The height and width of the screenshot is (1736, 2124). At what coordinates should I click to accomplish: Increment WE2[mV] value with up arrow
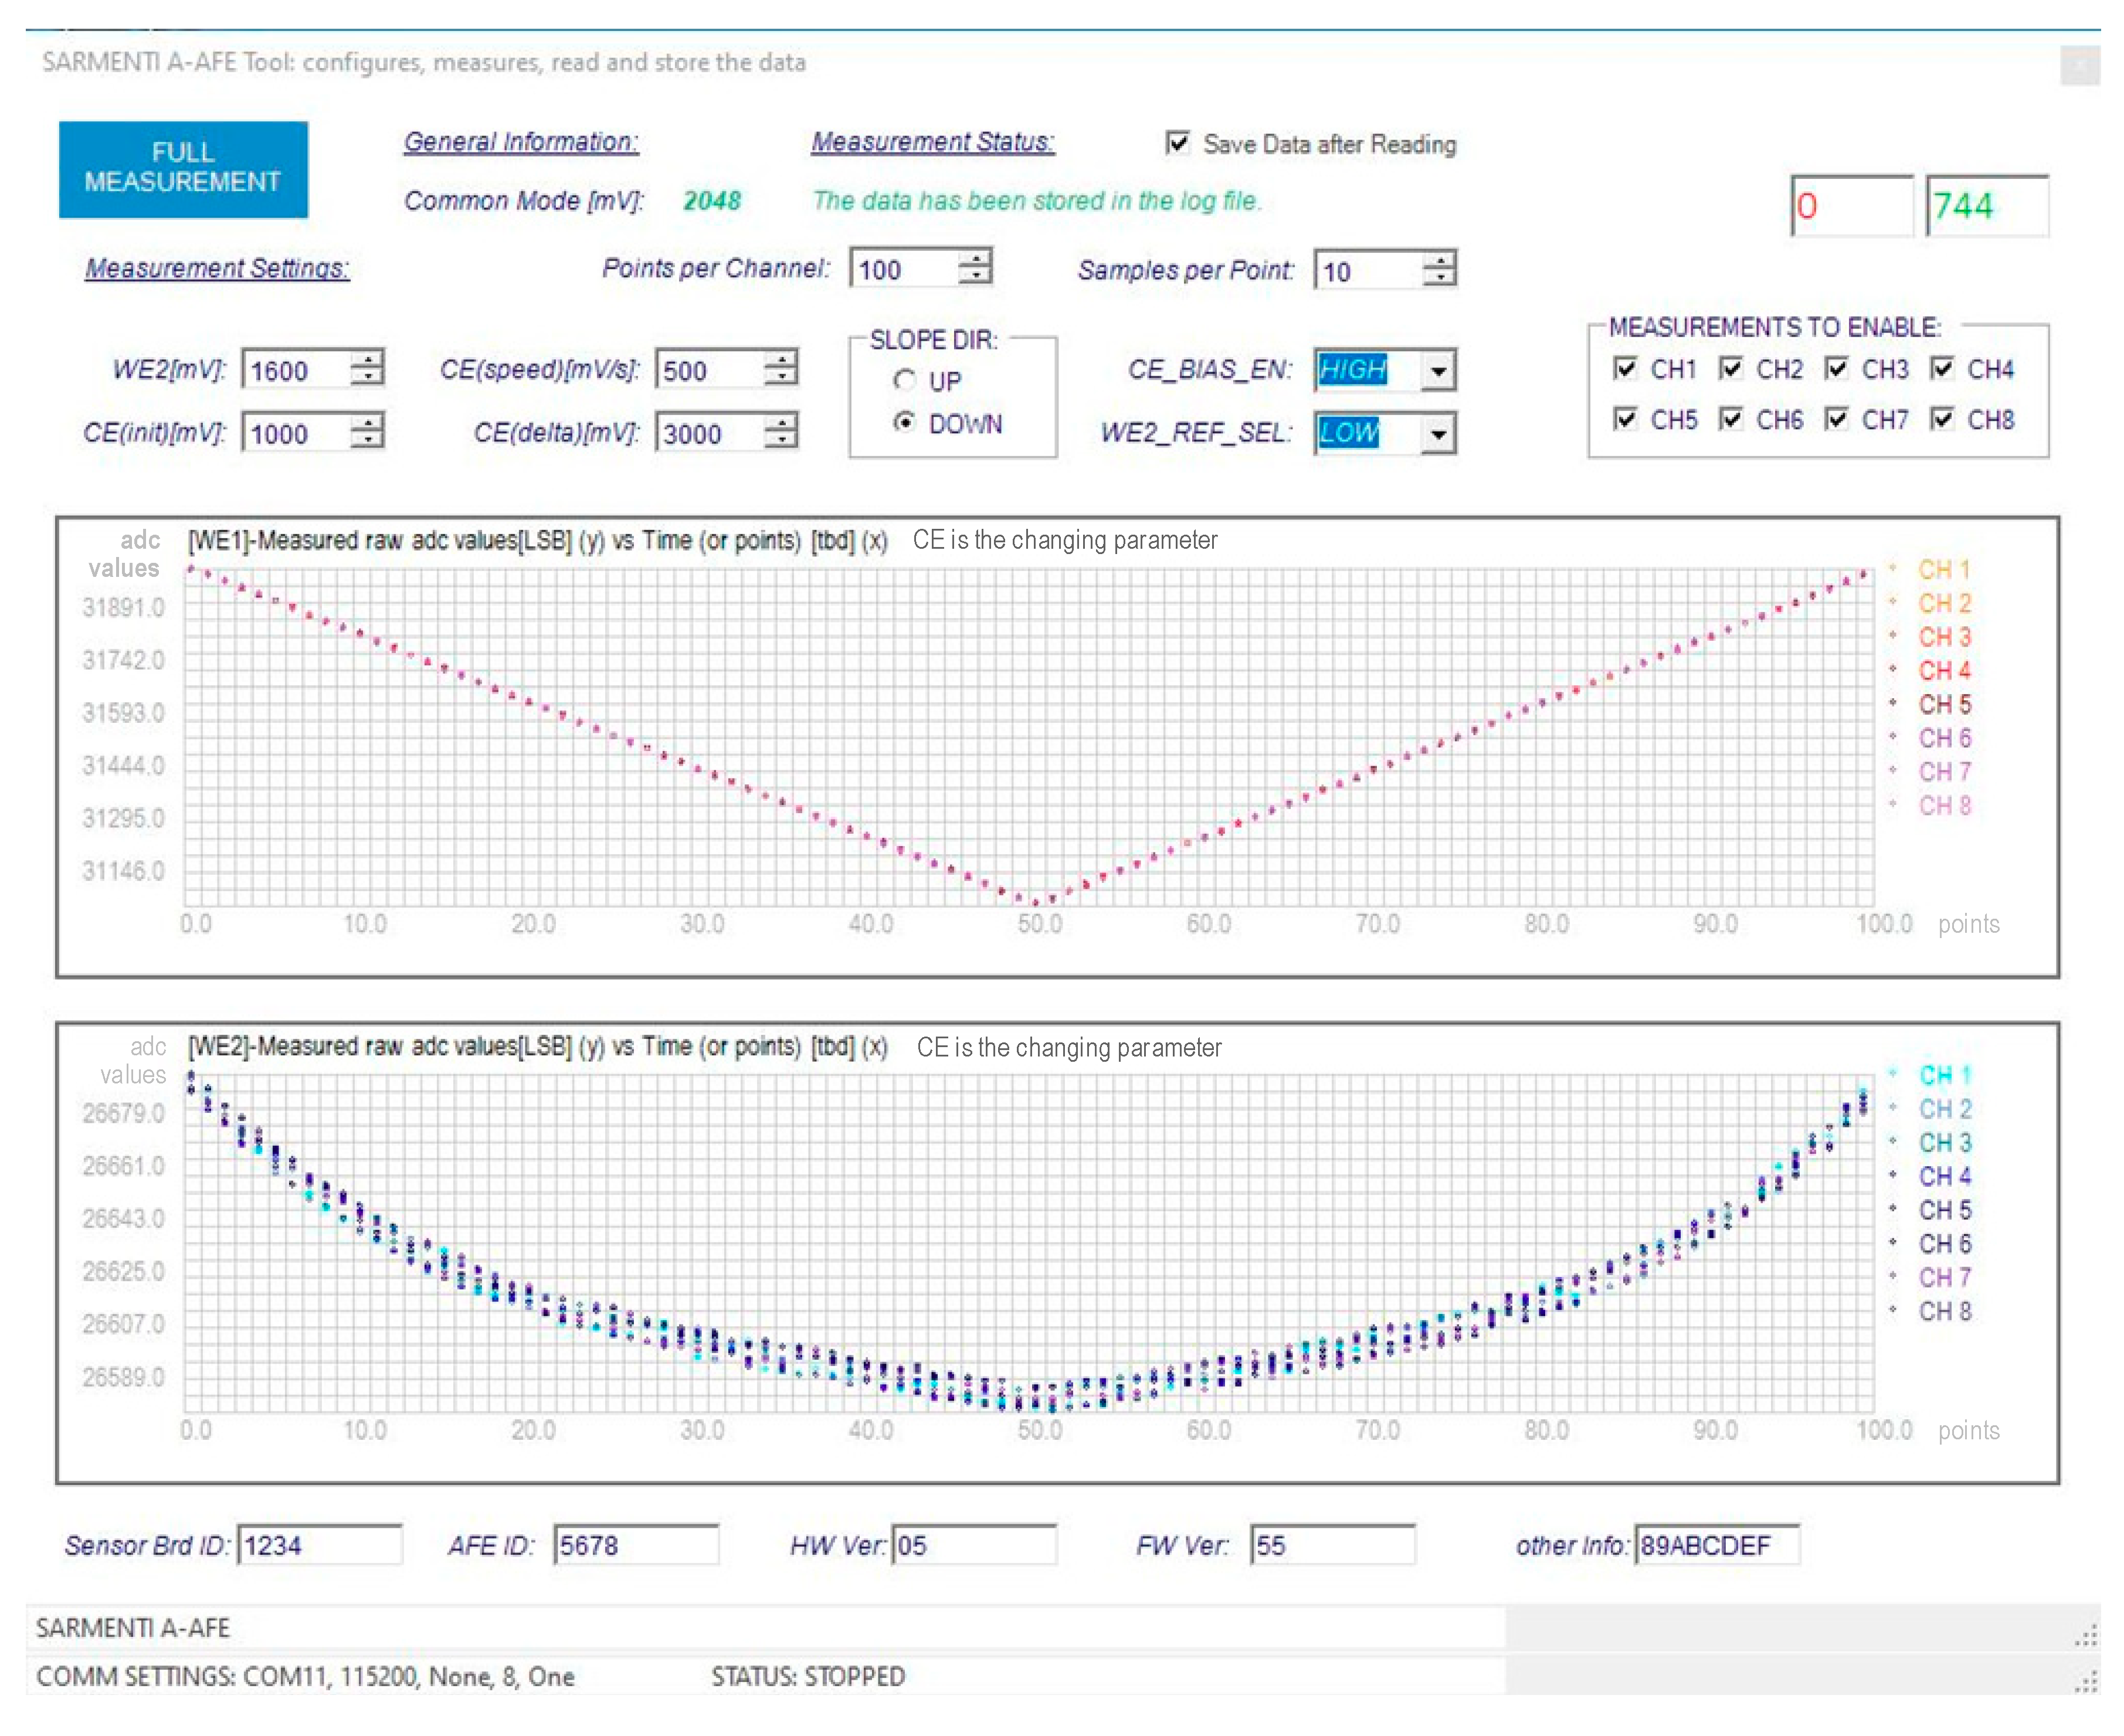(x=368, y=360)
